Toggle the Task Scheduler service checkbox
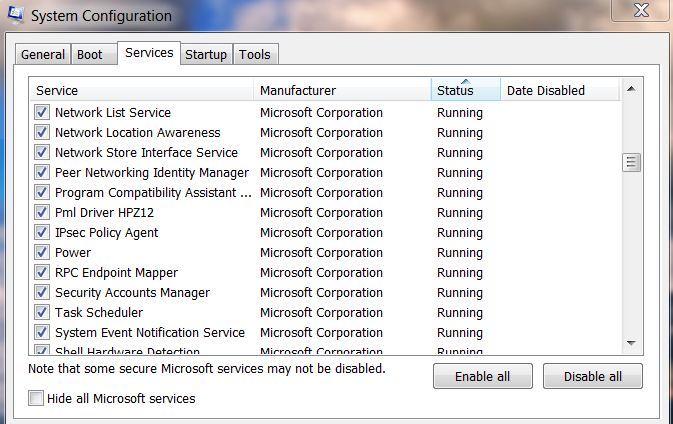Viewport: 673px width, 424px height. click(42, 313)
